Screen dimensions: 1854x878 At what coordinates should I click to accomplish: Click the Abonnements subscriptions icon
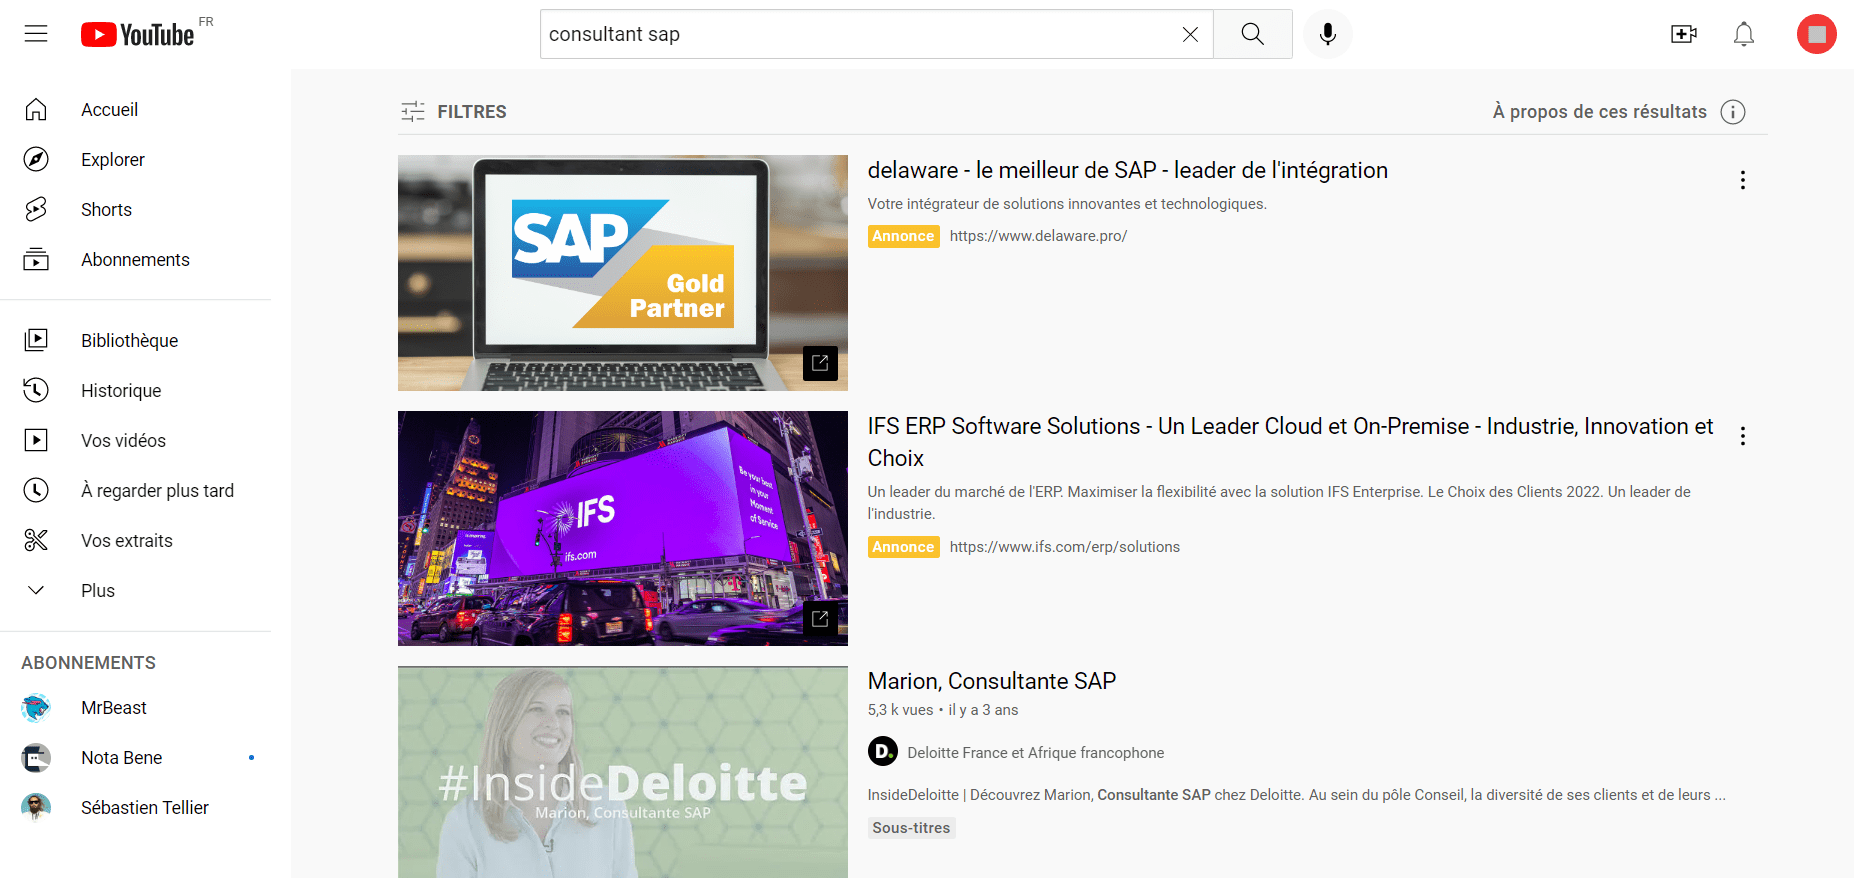[36, 259]
